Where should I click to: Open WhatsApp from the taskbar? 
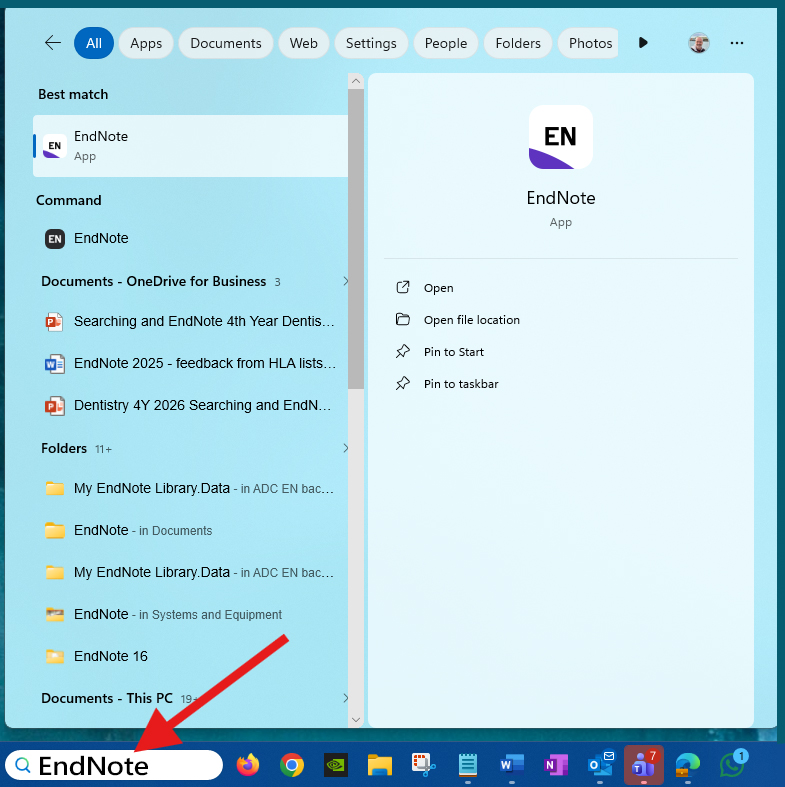click(x=732, y=764)
